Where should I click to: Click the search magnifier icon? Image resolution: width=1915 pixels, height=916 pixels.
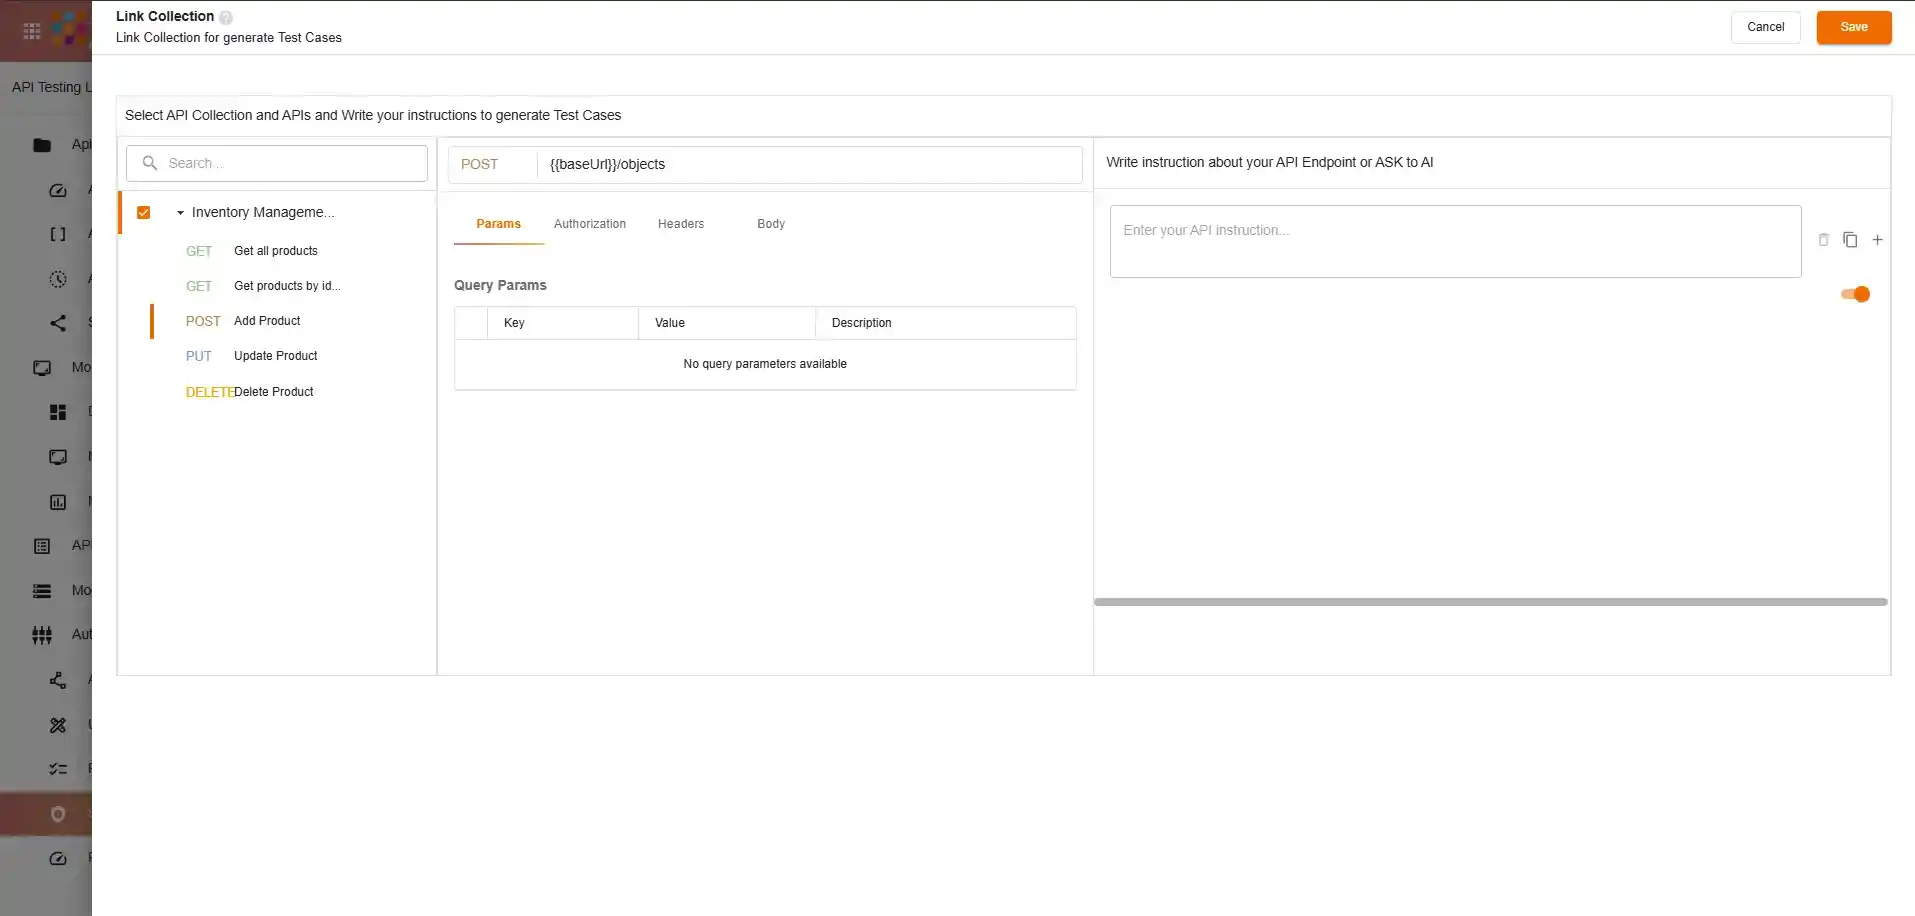(150, 163)
